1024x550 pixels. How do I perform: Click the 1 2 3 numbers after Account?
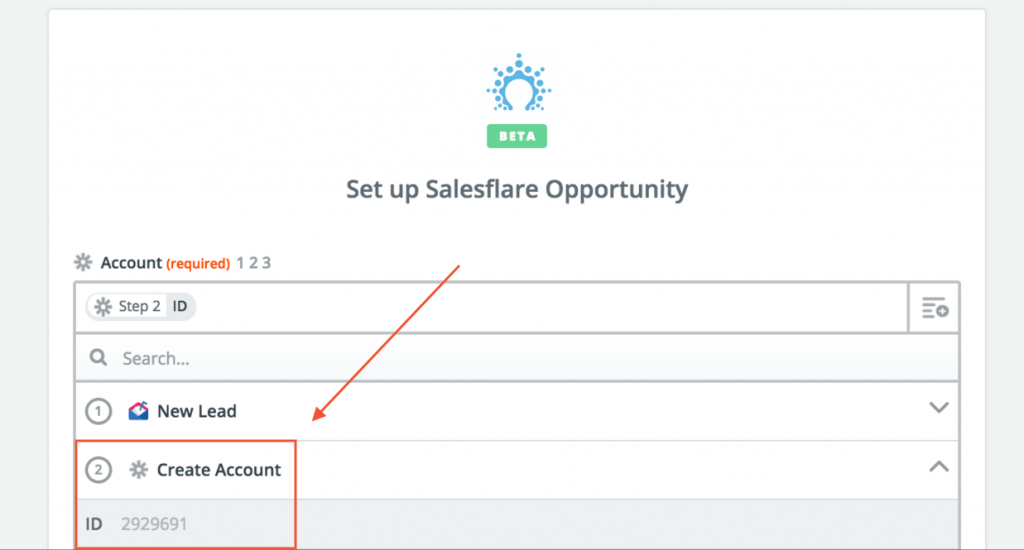tap(253, 263)
